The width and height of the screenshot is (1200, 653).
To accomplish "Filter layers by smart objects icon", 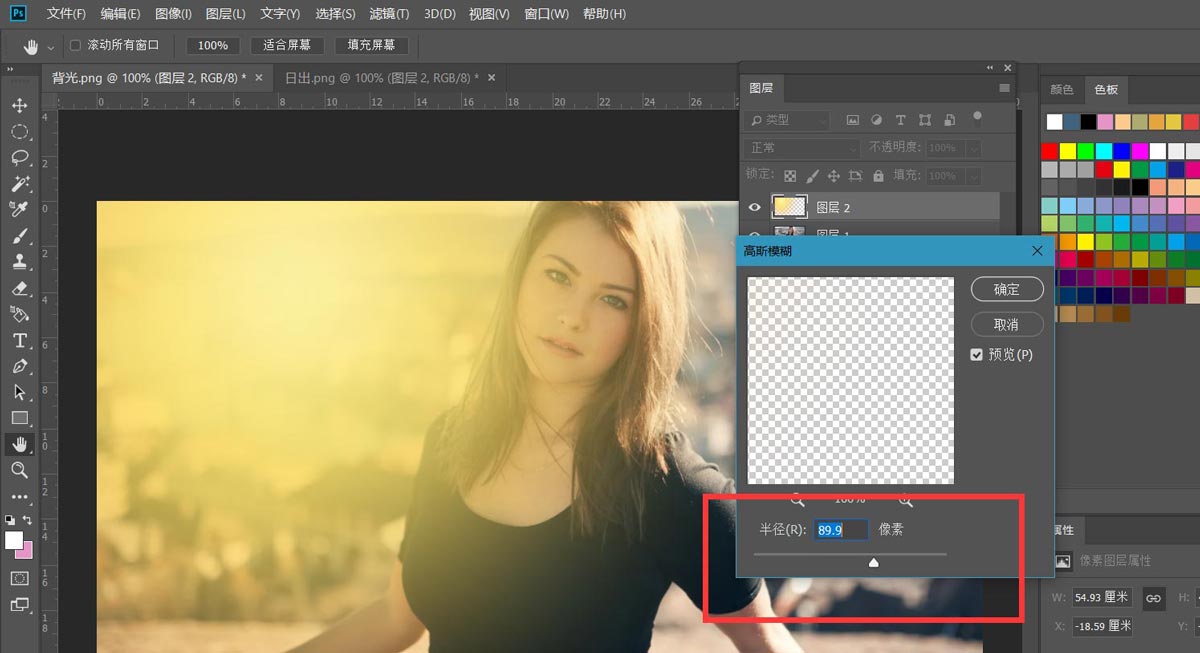I will [948, 120].
